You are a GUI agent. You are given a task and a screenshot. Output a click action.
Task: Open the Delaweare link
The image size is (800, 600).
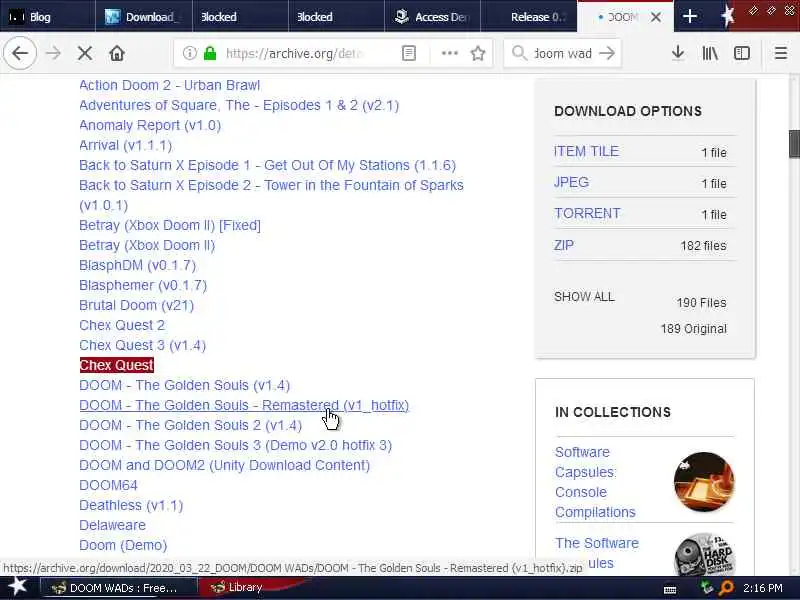112,525
